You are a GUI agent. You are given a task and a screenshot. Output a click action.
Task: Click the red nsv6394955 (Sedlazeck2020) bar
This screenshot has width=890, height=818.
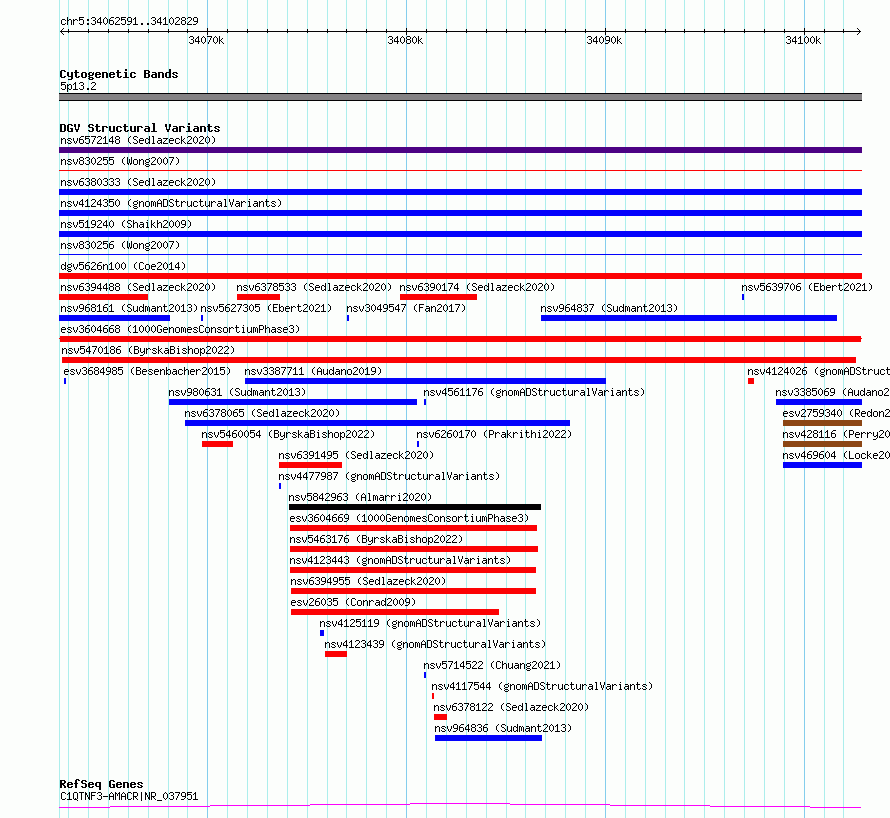[413, 591]
